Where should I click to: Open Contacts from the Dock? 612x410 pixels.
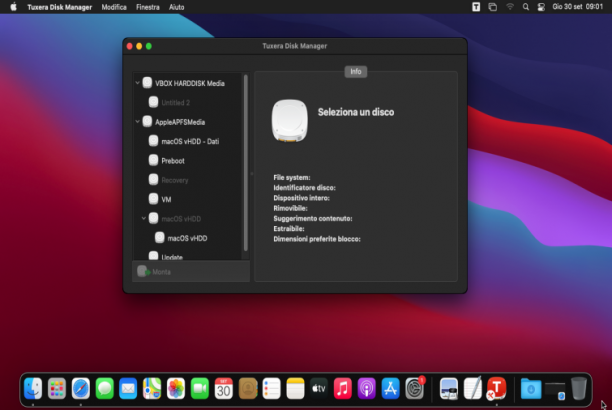click(x=248, y=389)
